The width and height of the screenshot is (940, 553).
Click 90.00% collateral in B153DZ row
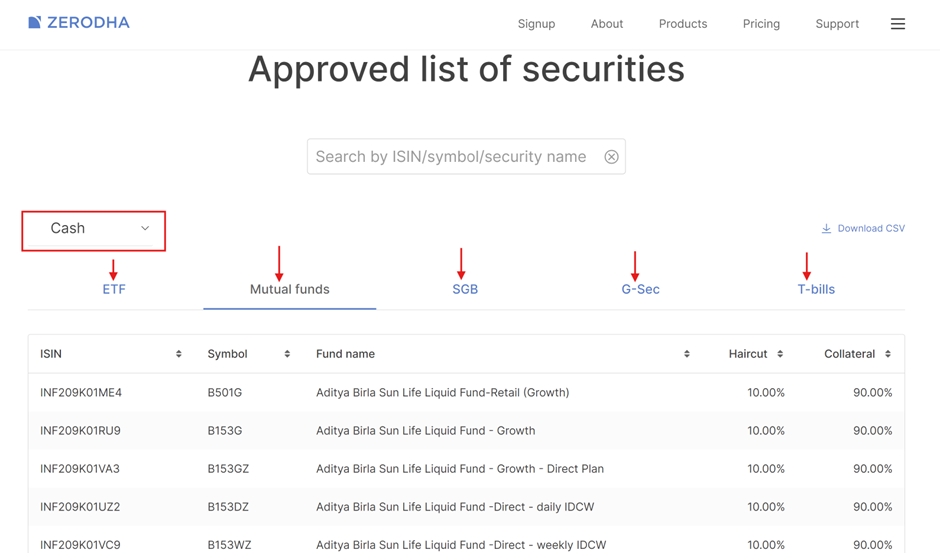(x=873, y=507)
